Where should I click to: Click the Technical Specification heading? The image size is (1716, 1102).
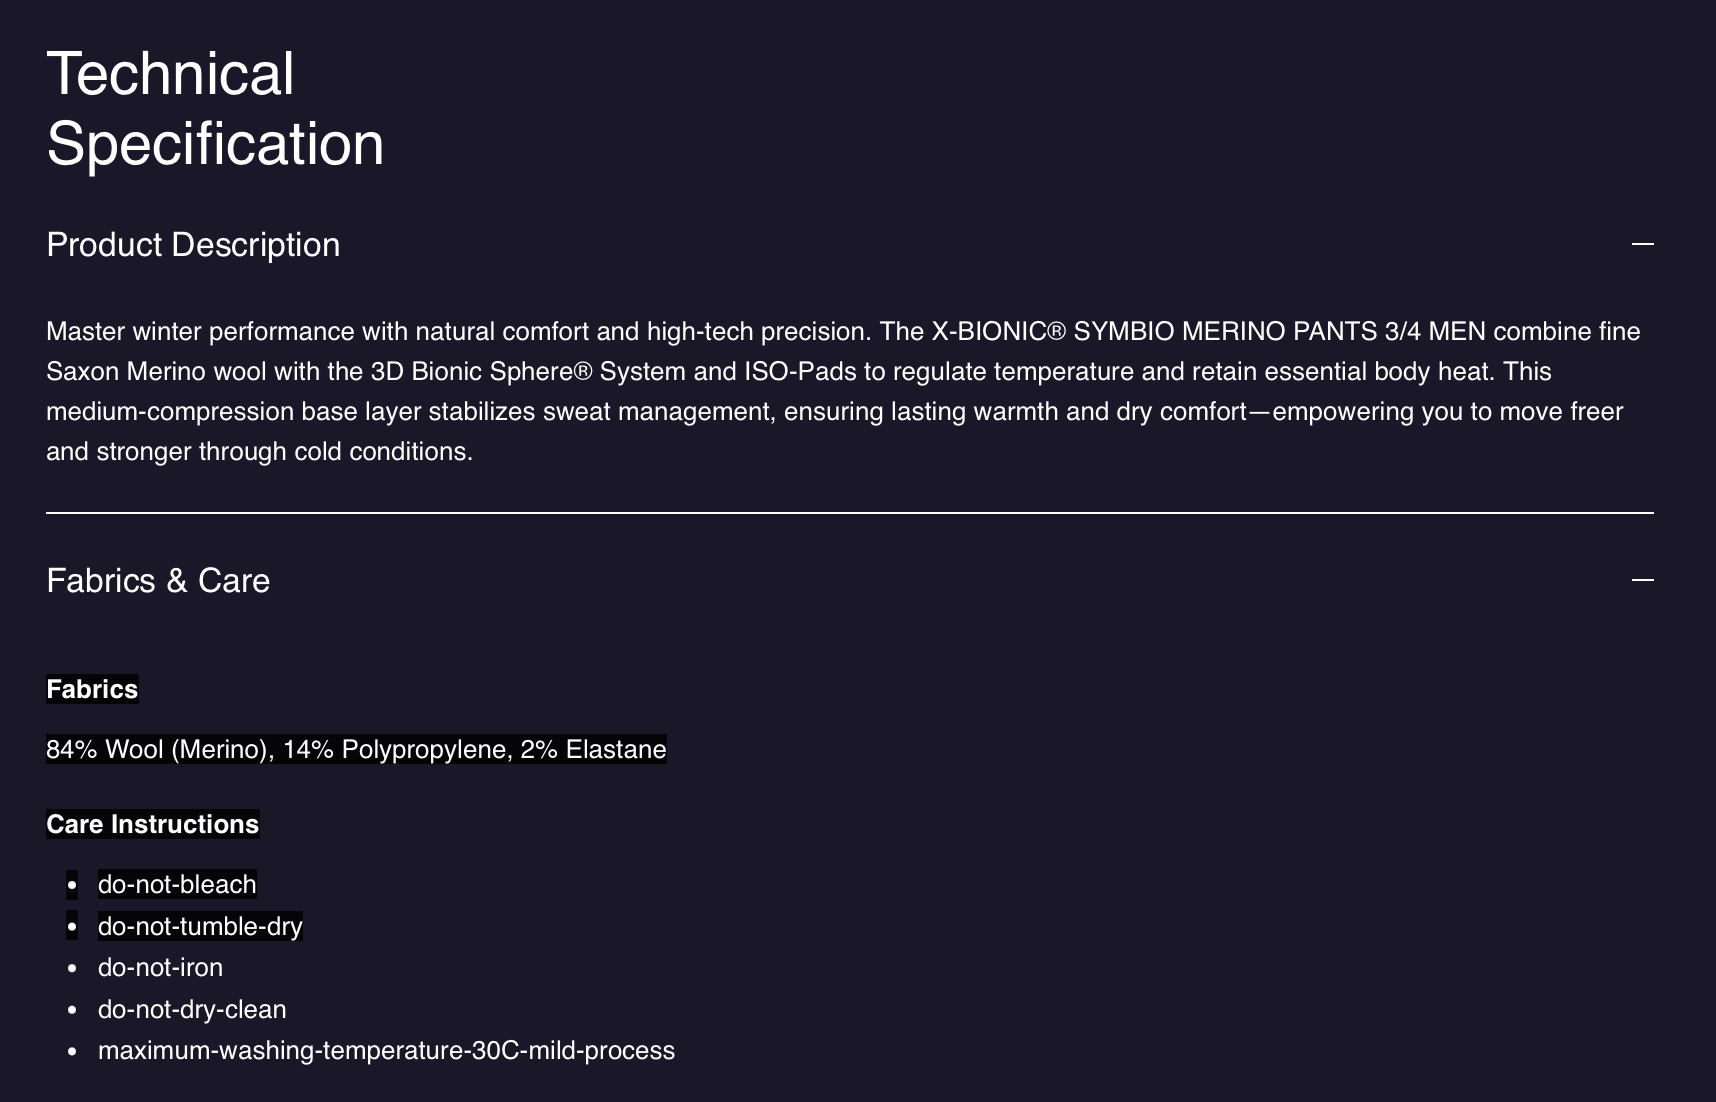215,109
